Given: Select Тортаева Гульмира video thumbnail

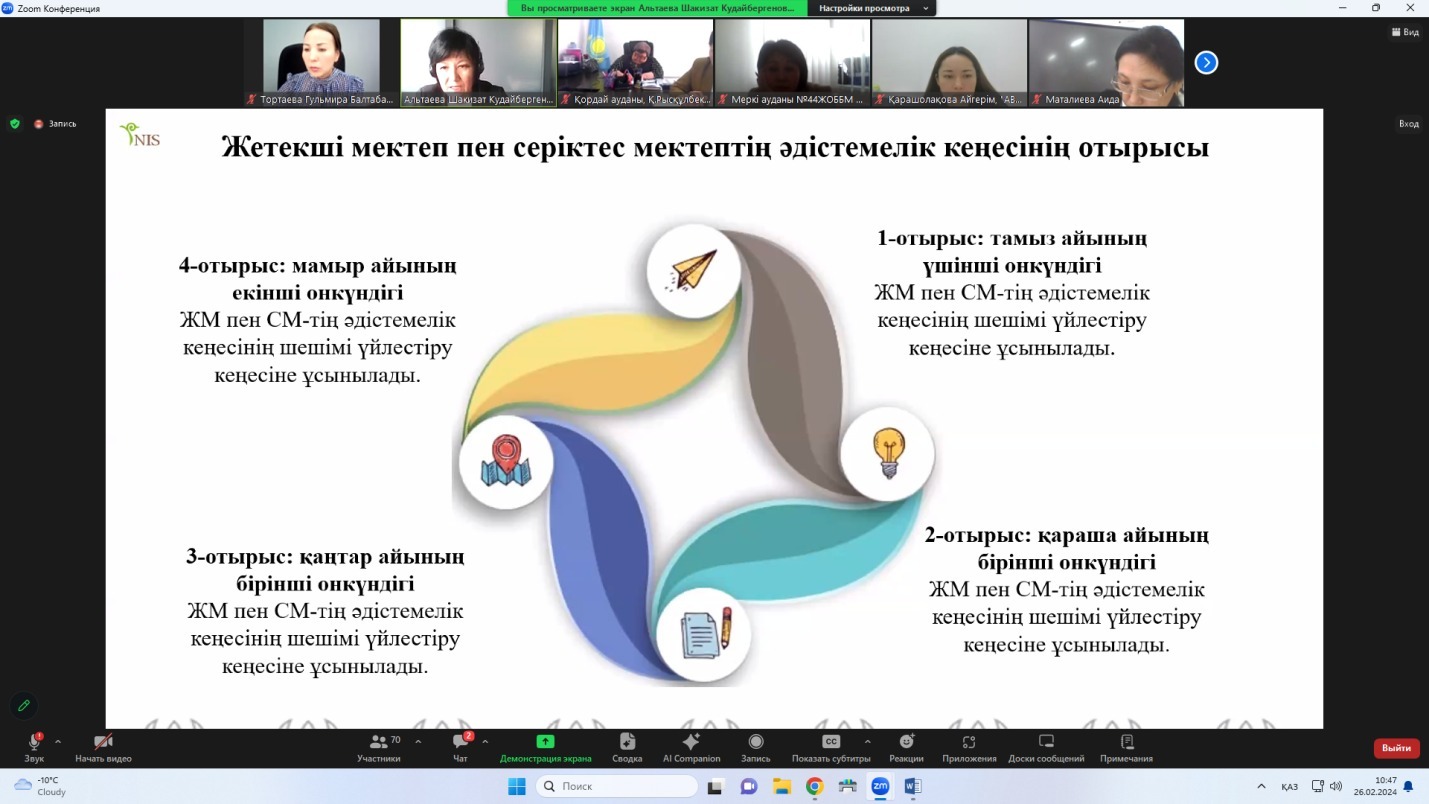Looking at the screenshot, I should 321,63.
